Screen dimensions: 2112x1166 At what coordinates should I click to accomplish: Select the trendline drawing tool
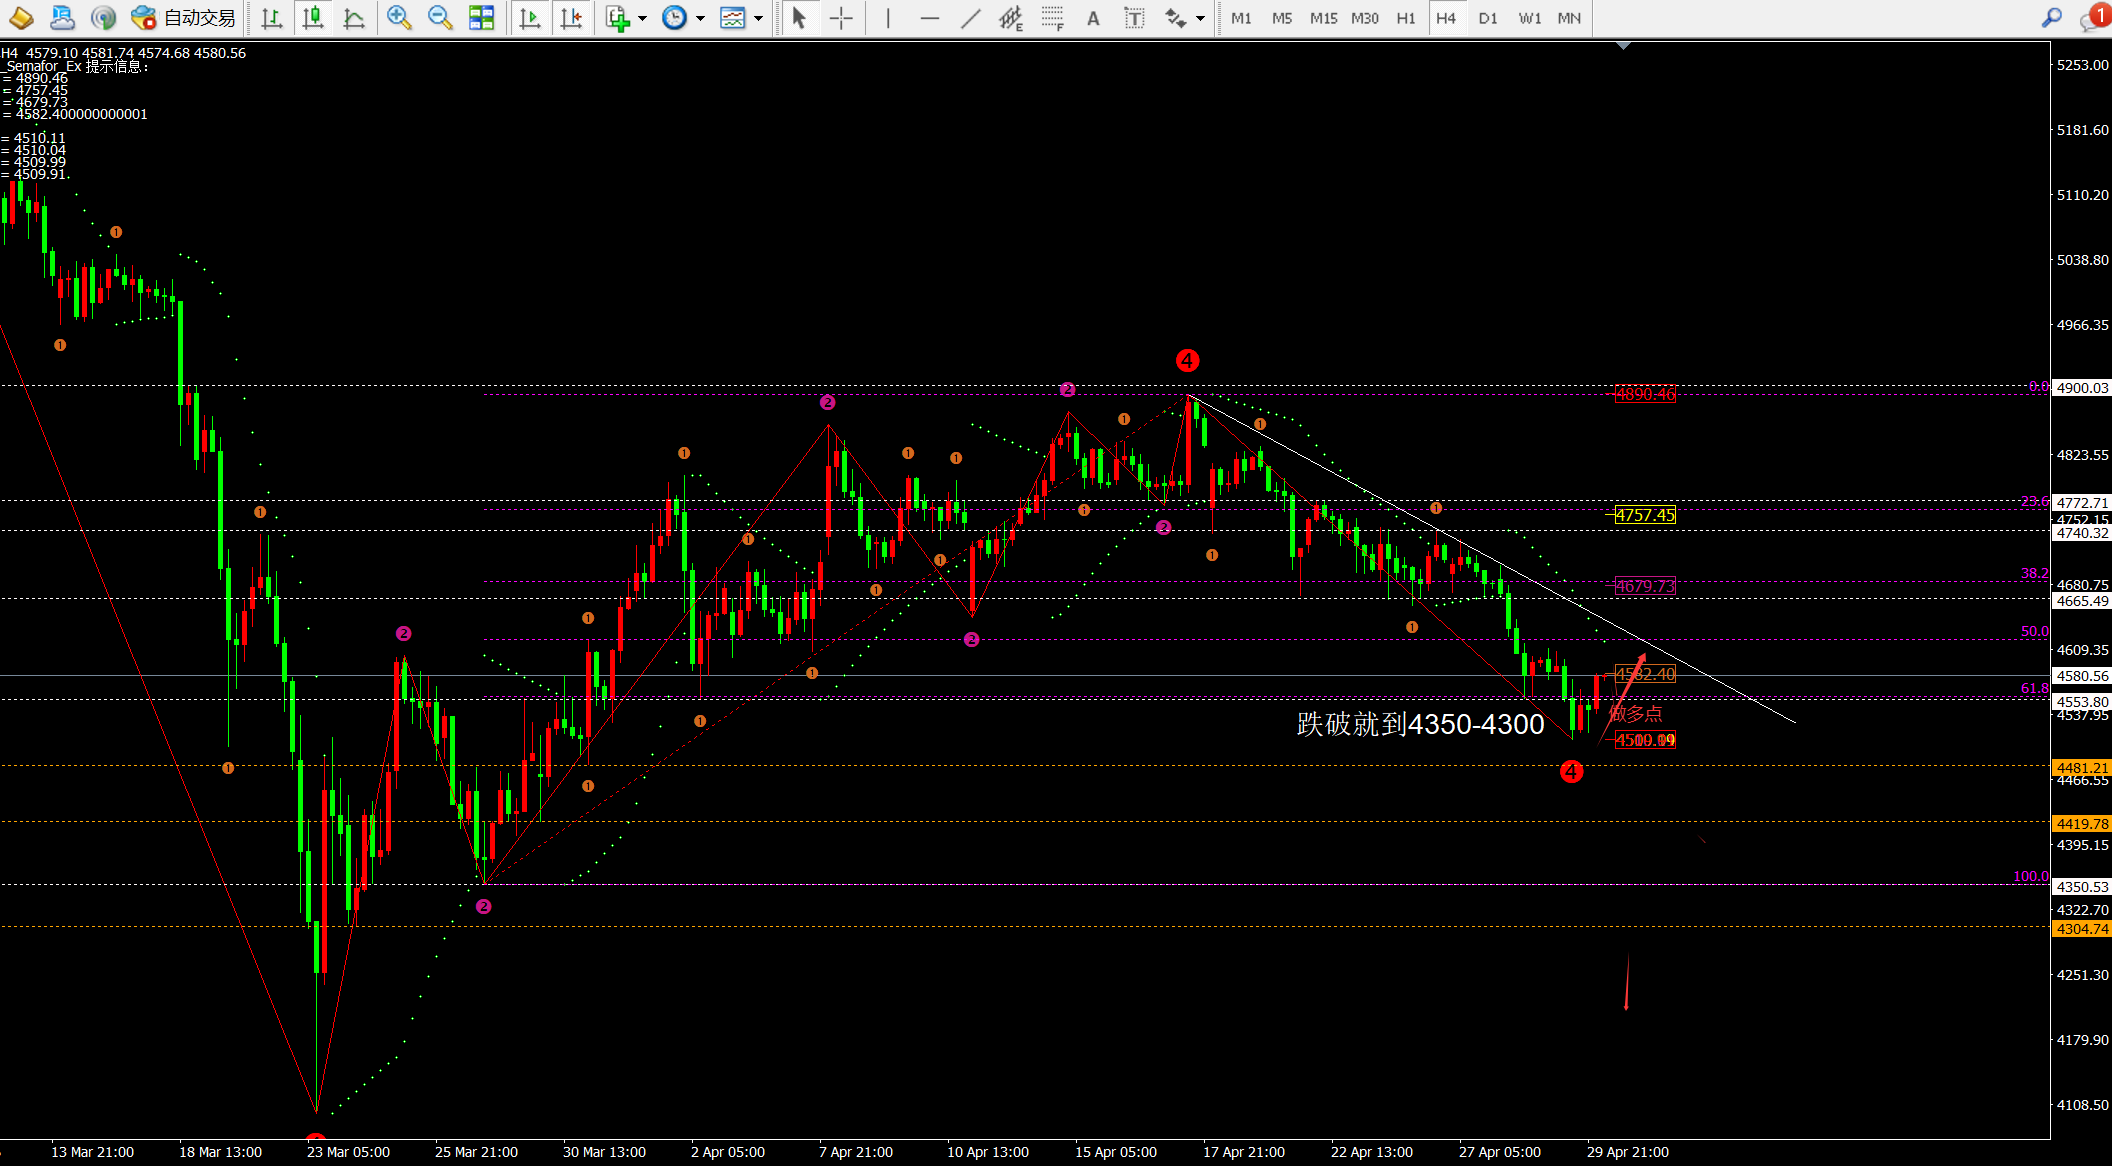coord(970,18)
